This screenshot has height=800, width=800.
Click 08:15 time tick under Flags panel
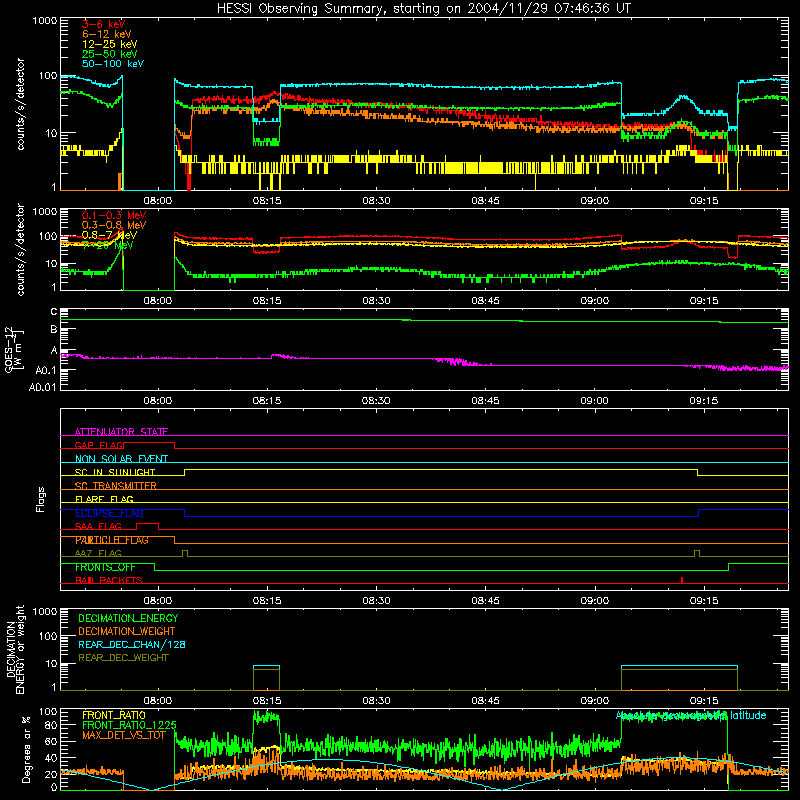[x=267, y=601]
